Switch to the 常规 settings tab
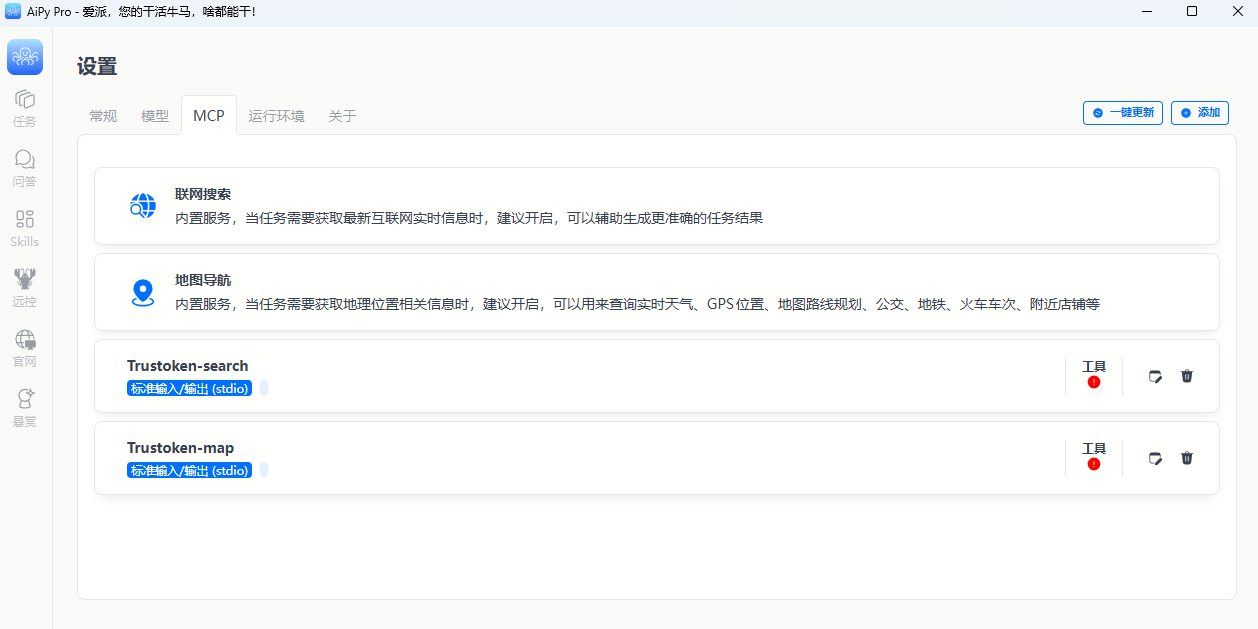This screenshot has height=629, width=1258. click(102, 115)
